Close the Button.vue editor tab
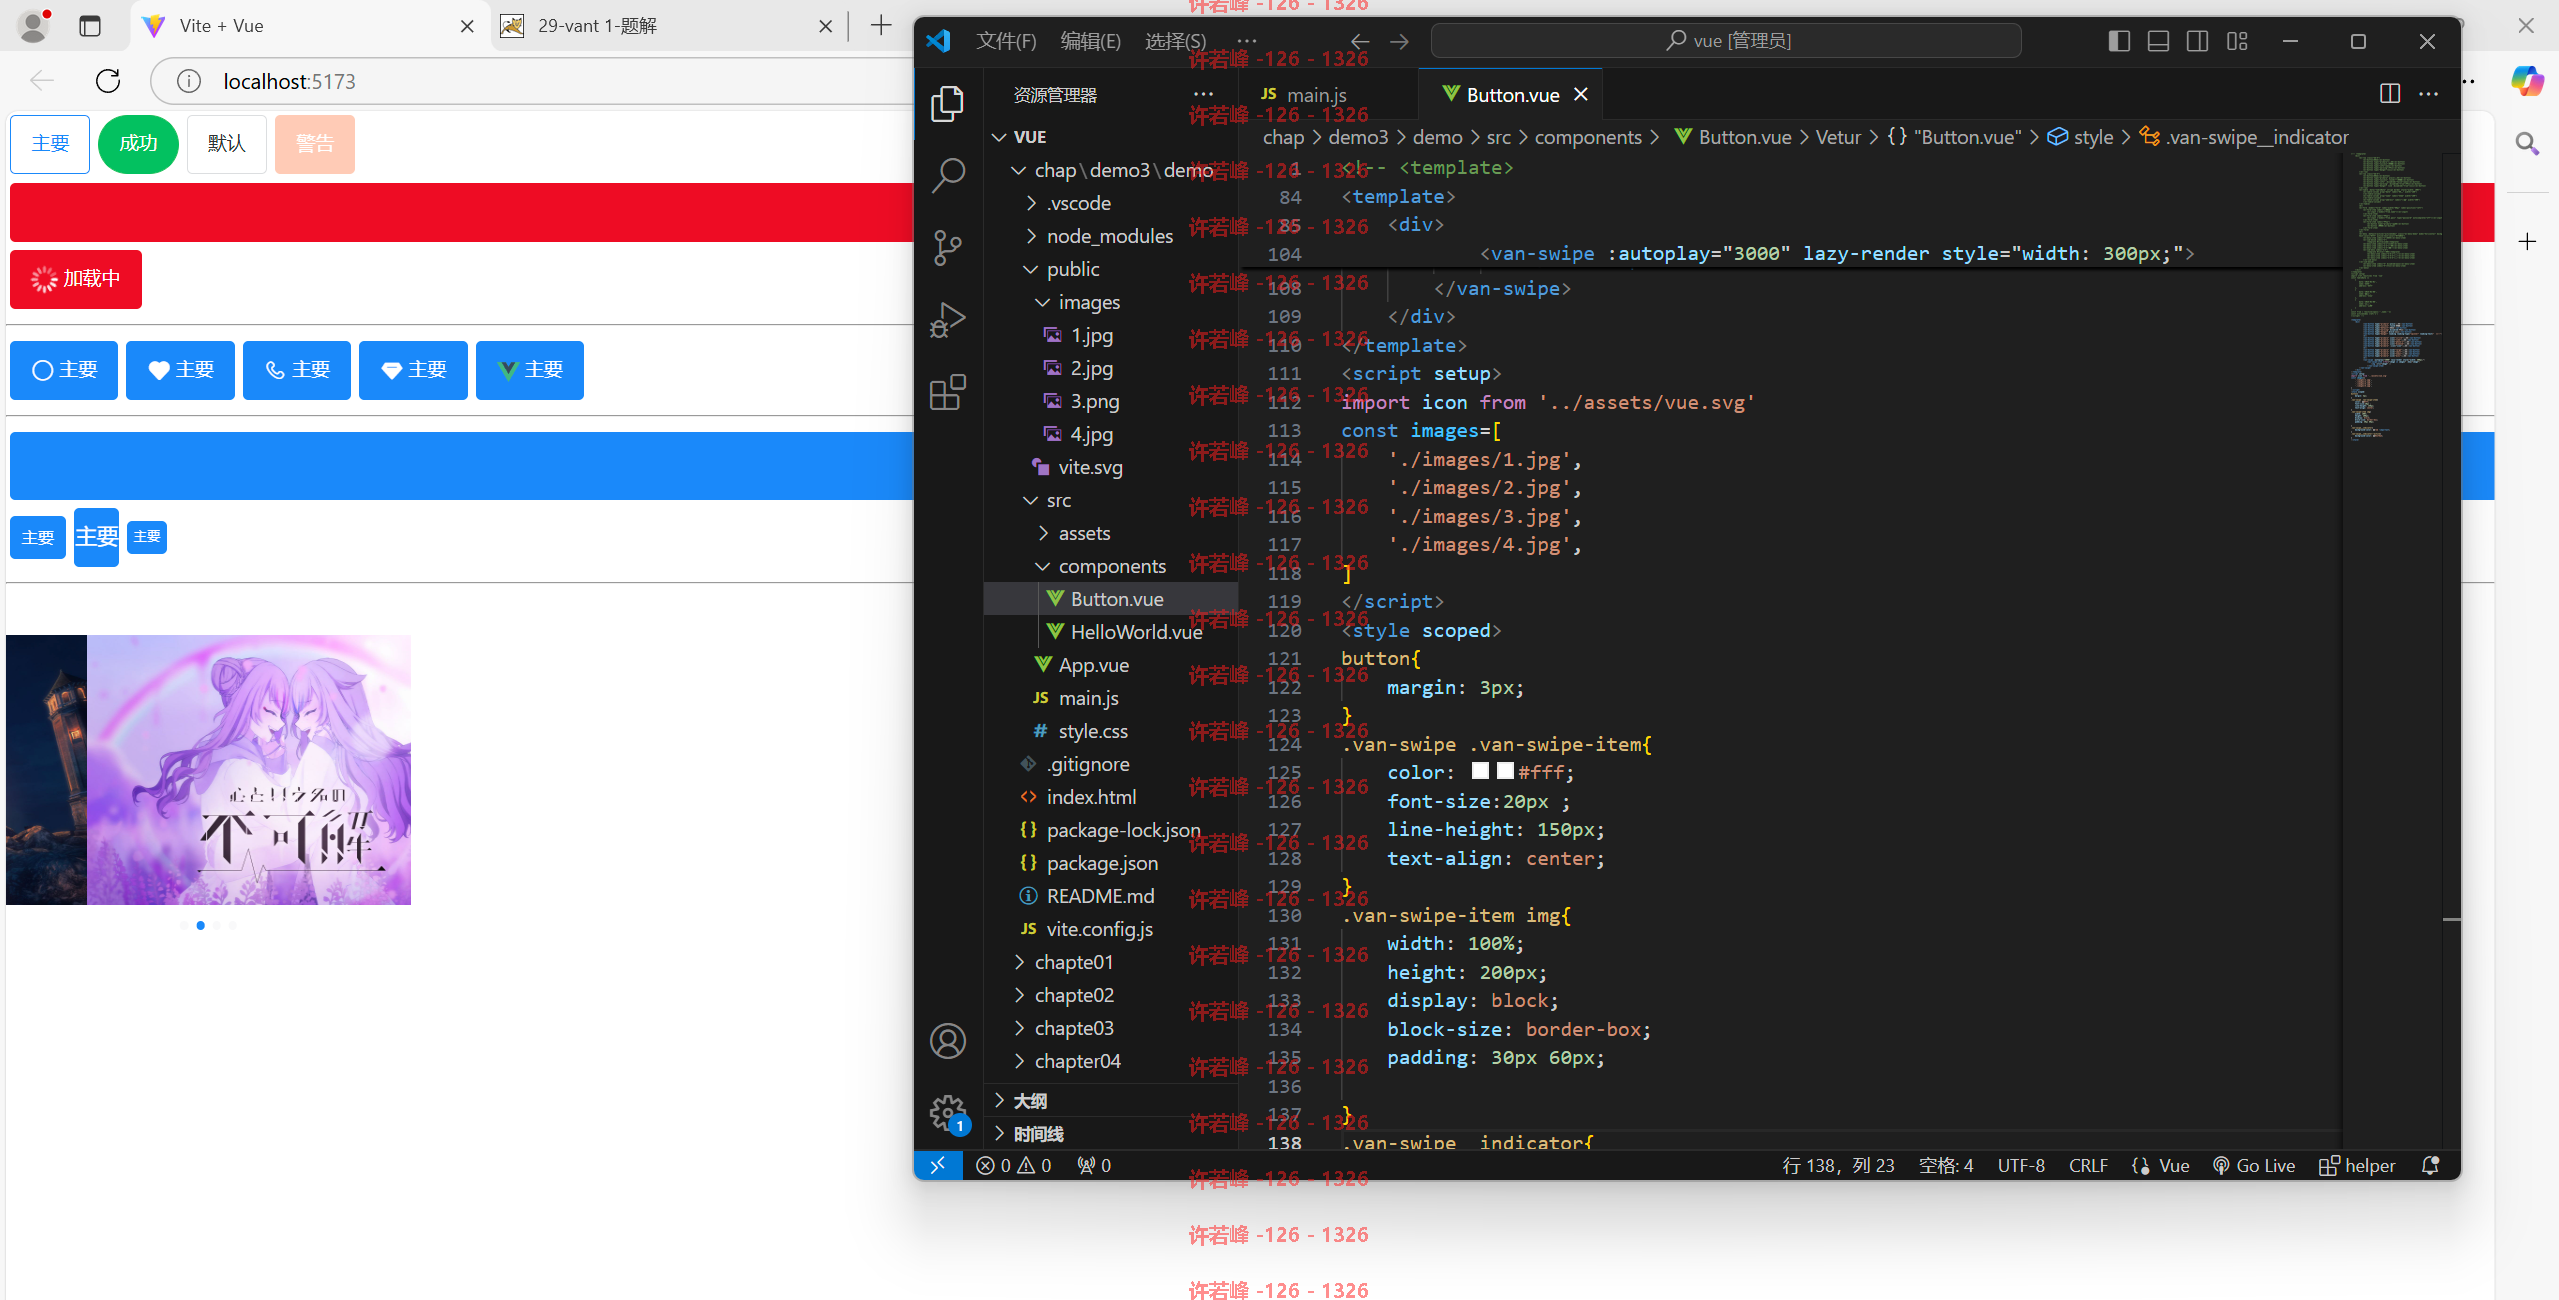 (x=1581, y=94)
